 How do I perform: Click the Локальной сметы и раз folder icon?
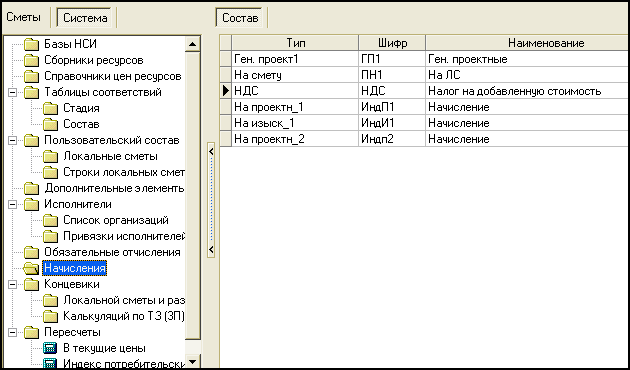[51, 300]
